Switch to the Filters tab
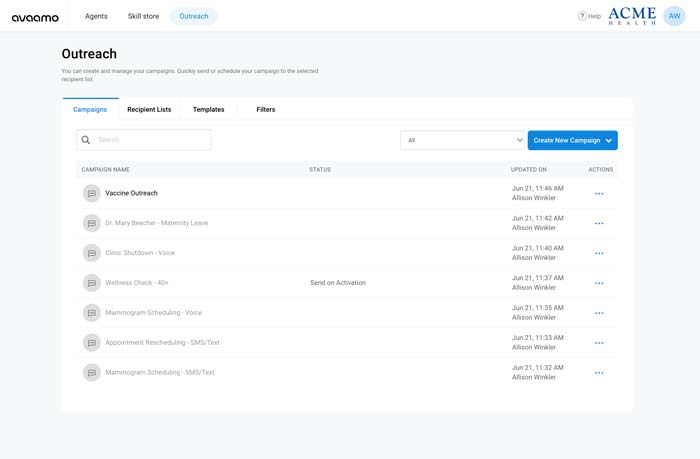 [266, 109]
